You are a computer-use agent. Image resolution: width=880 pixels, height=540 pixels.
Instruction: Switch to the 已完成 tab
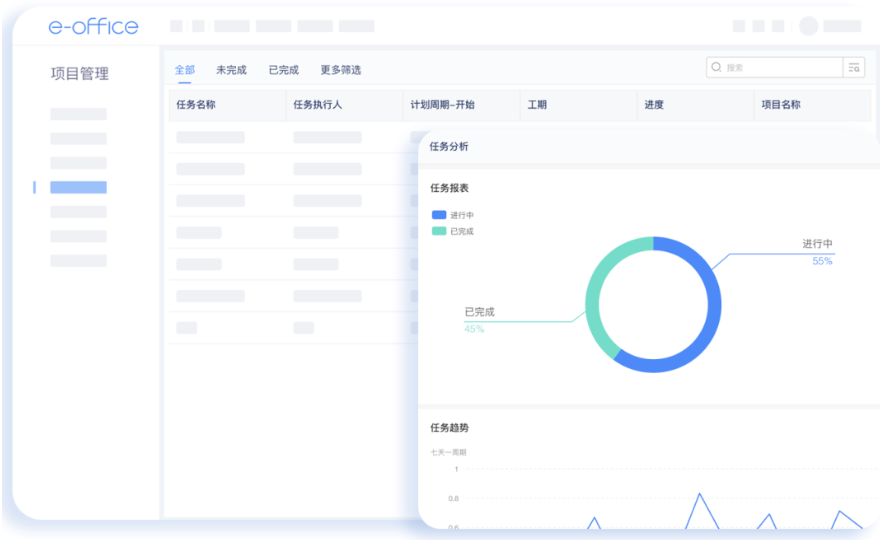pos(284,70)
